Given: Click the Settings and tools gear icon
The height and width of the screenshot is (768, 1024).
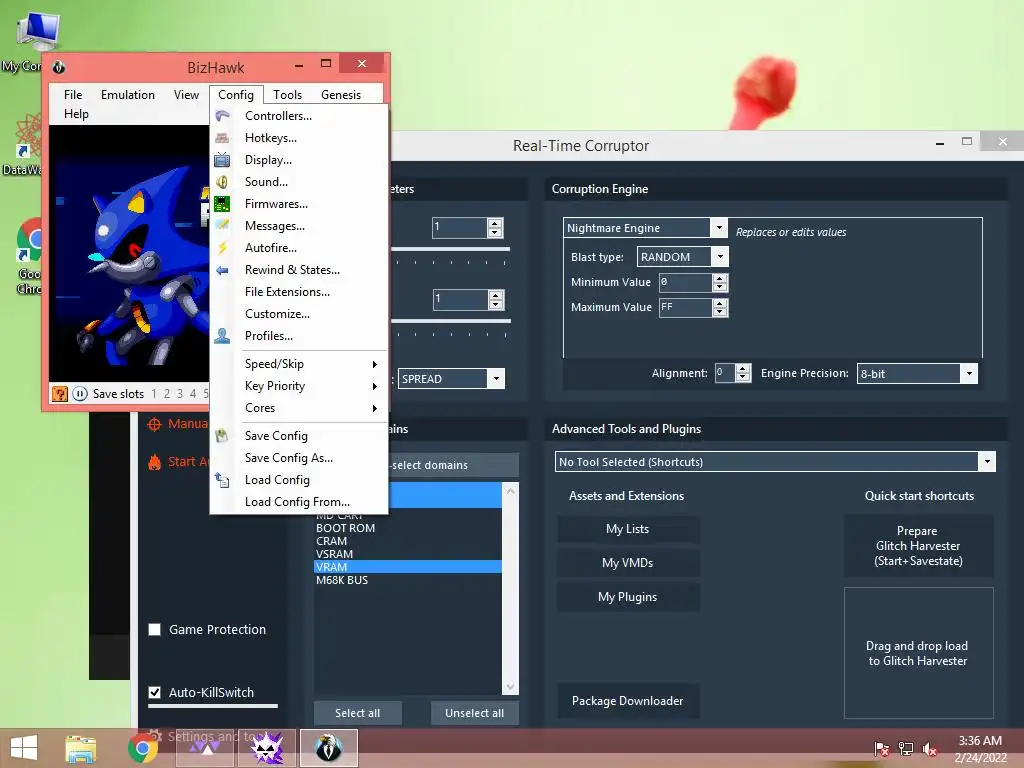Looking at the screenshot, I should [155, 736].
